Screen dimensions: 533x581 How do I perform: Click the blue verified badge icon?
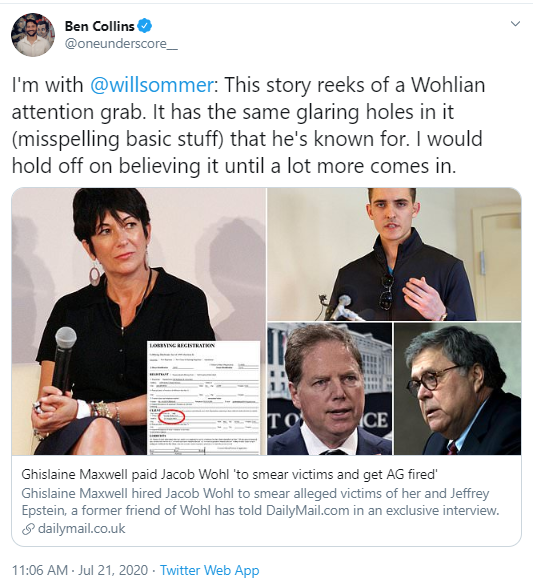coord(145,26)
